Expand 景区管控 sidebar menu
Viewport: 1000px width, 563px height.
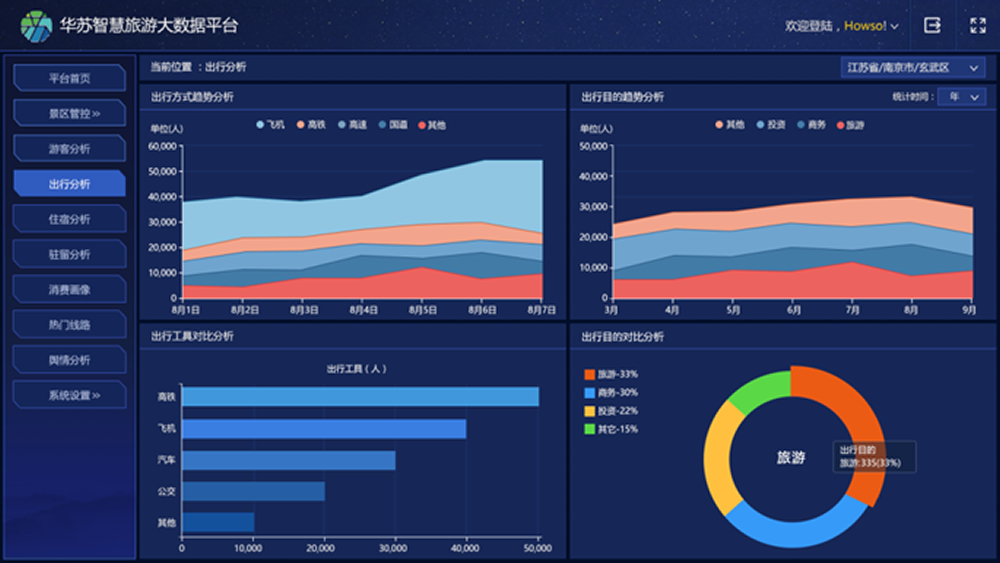[x=70, y=114]
